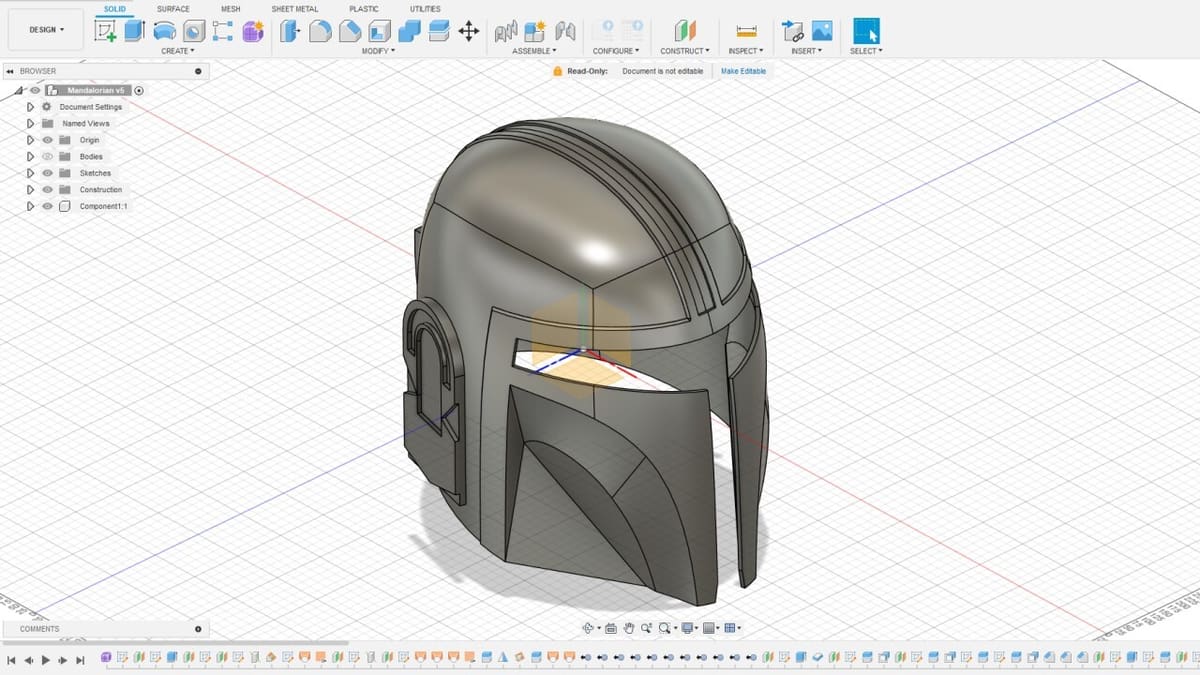1200x675 pixels.
Task: Click the Make Editable link
Action: coord(743,71)
